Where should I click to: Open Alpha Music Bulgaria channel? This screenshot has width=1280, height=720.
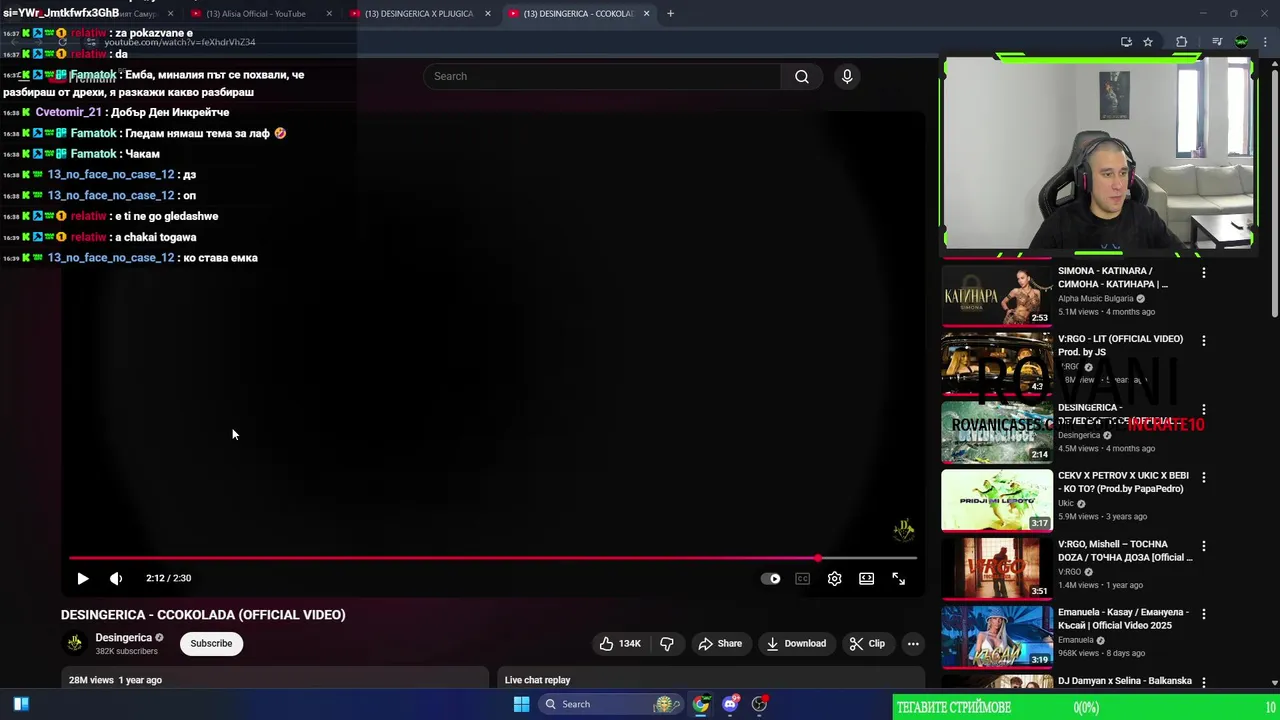pos(1096,298)
